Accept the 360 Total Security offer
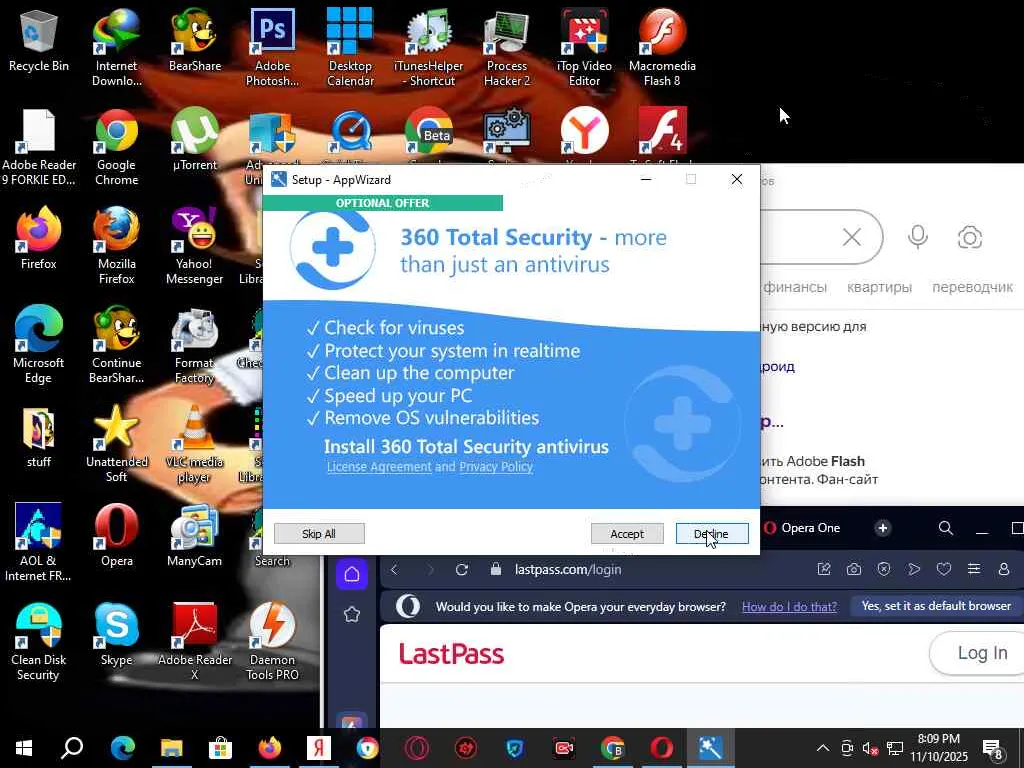This screenshot has width=1024, height=768. (627, 534)
